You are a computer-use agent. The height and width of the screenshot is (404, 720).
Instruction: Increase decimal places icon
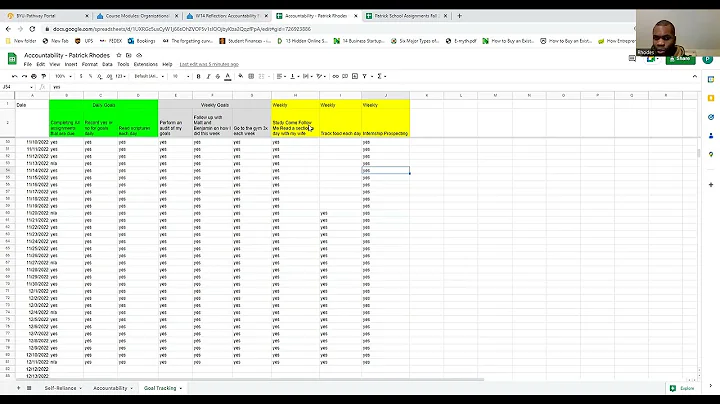(x=109, y=76)
